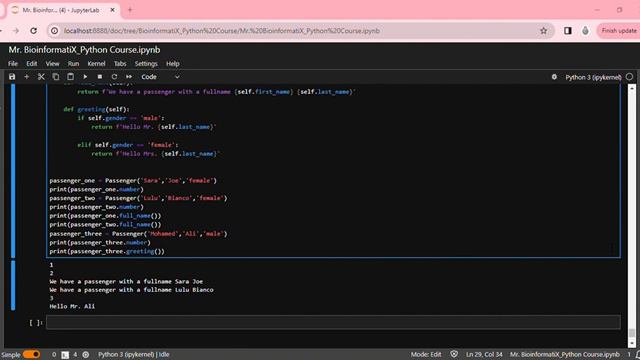Click the trusted notebook shield icon
The height and width of the screenshot is (360, 640).
(454, 354)
